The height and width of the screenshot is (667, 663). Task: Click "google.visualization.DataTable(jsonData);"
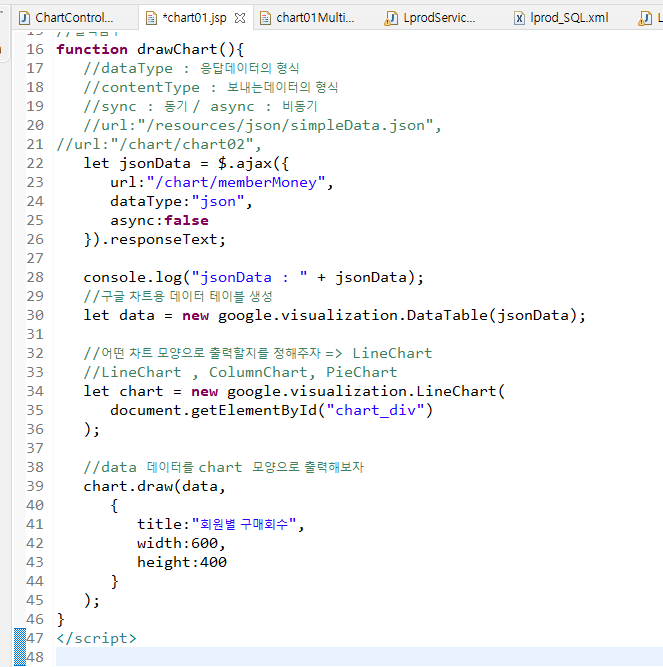pos(402,315)
